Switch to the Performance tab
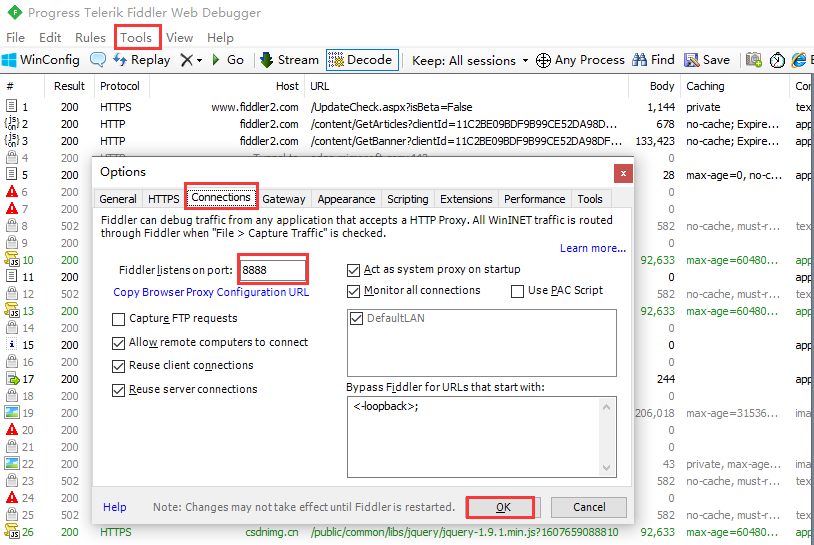 535,199
